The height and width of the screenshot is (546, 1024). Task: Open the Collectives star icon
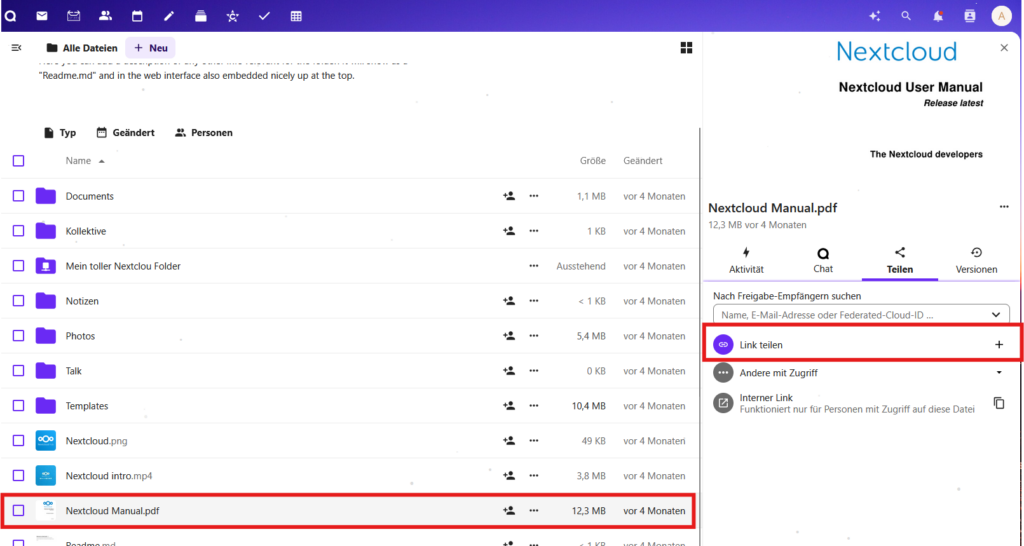pyautogui.click(x=232, y=16)
